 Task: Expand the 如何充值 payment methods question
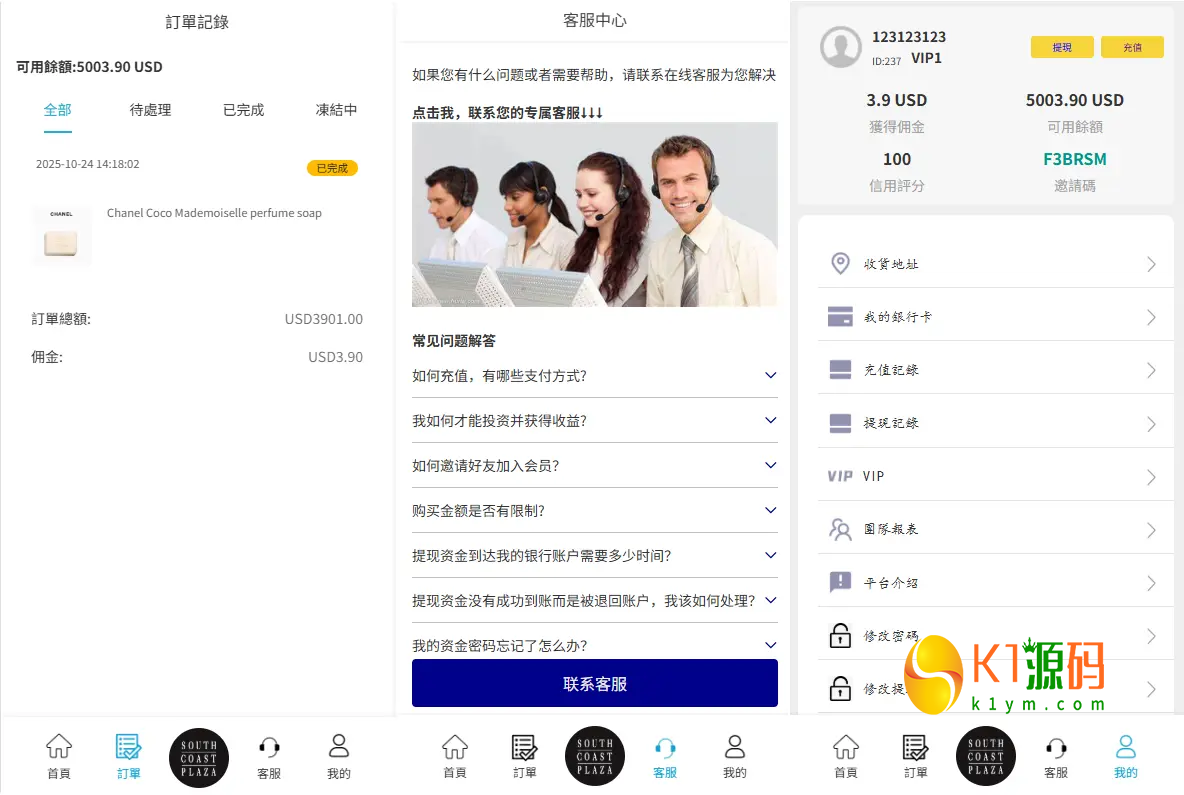595,376
